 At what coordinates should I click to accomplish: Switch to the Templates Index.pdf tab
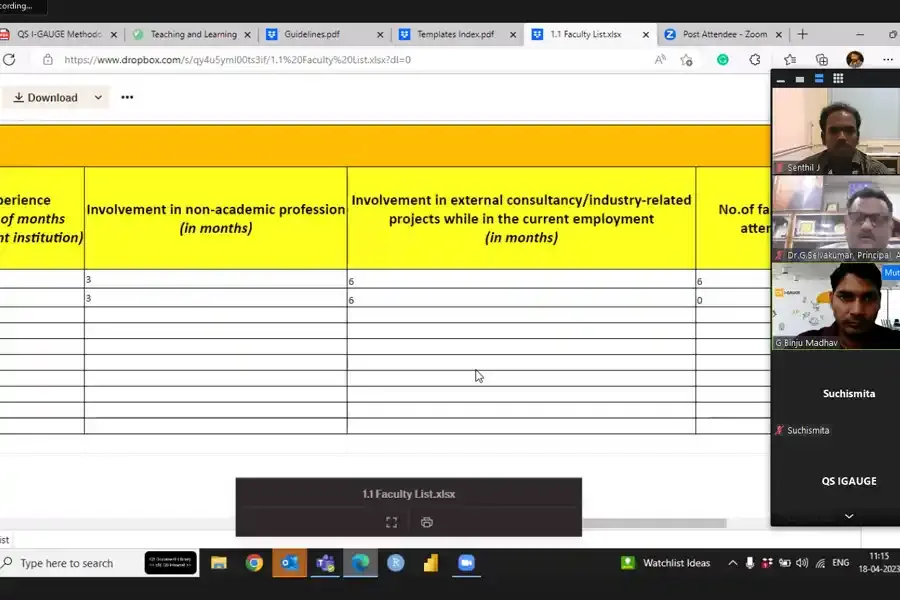tap(454, 34)
